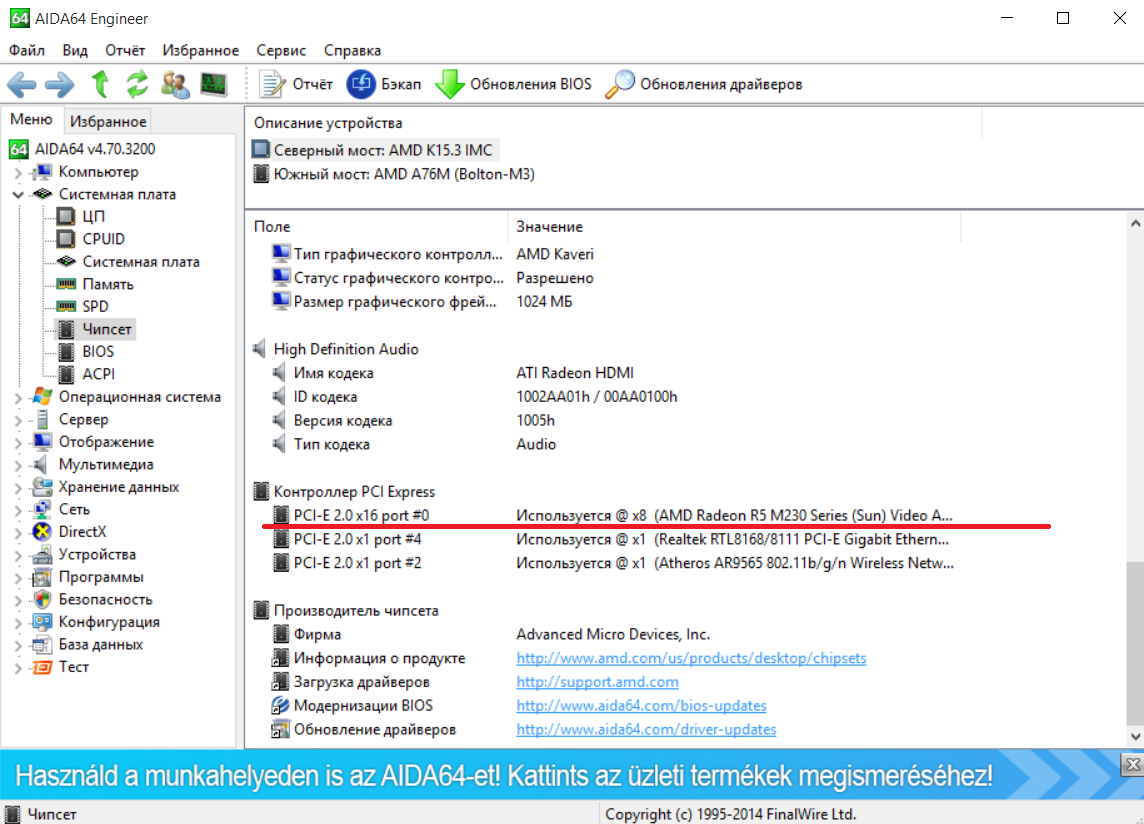Click the Производитель чипсета chip icon
Viewport: 1144px width, 824px height.
[x=260, y=610]
